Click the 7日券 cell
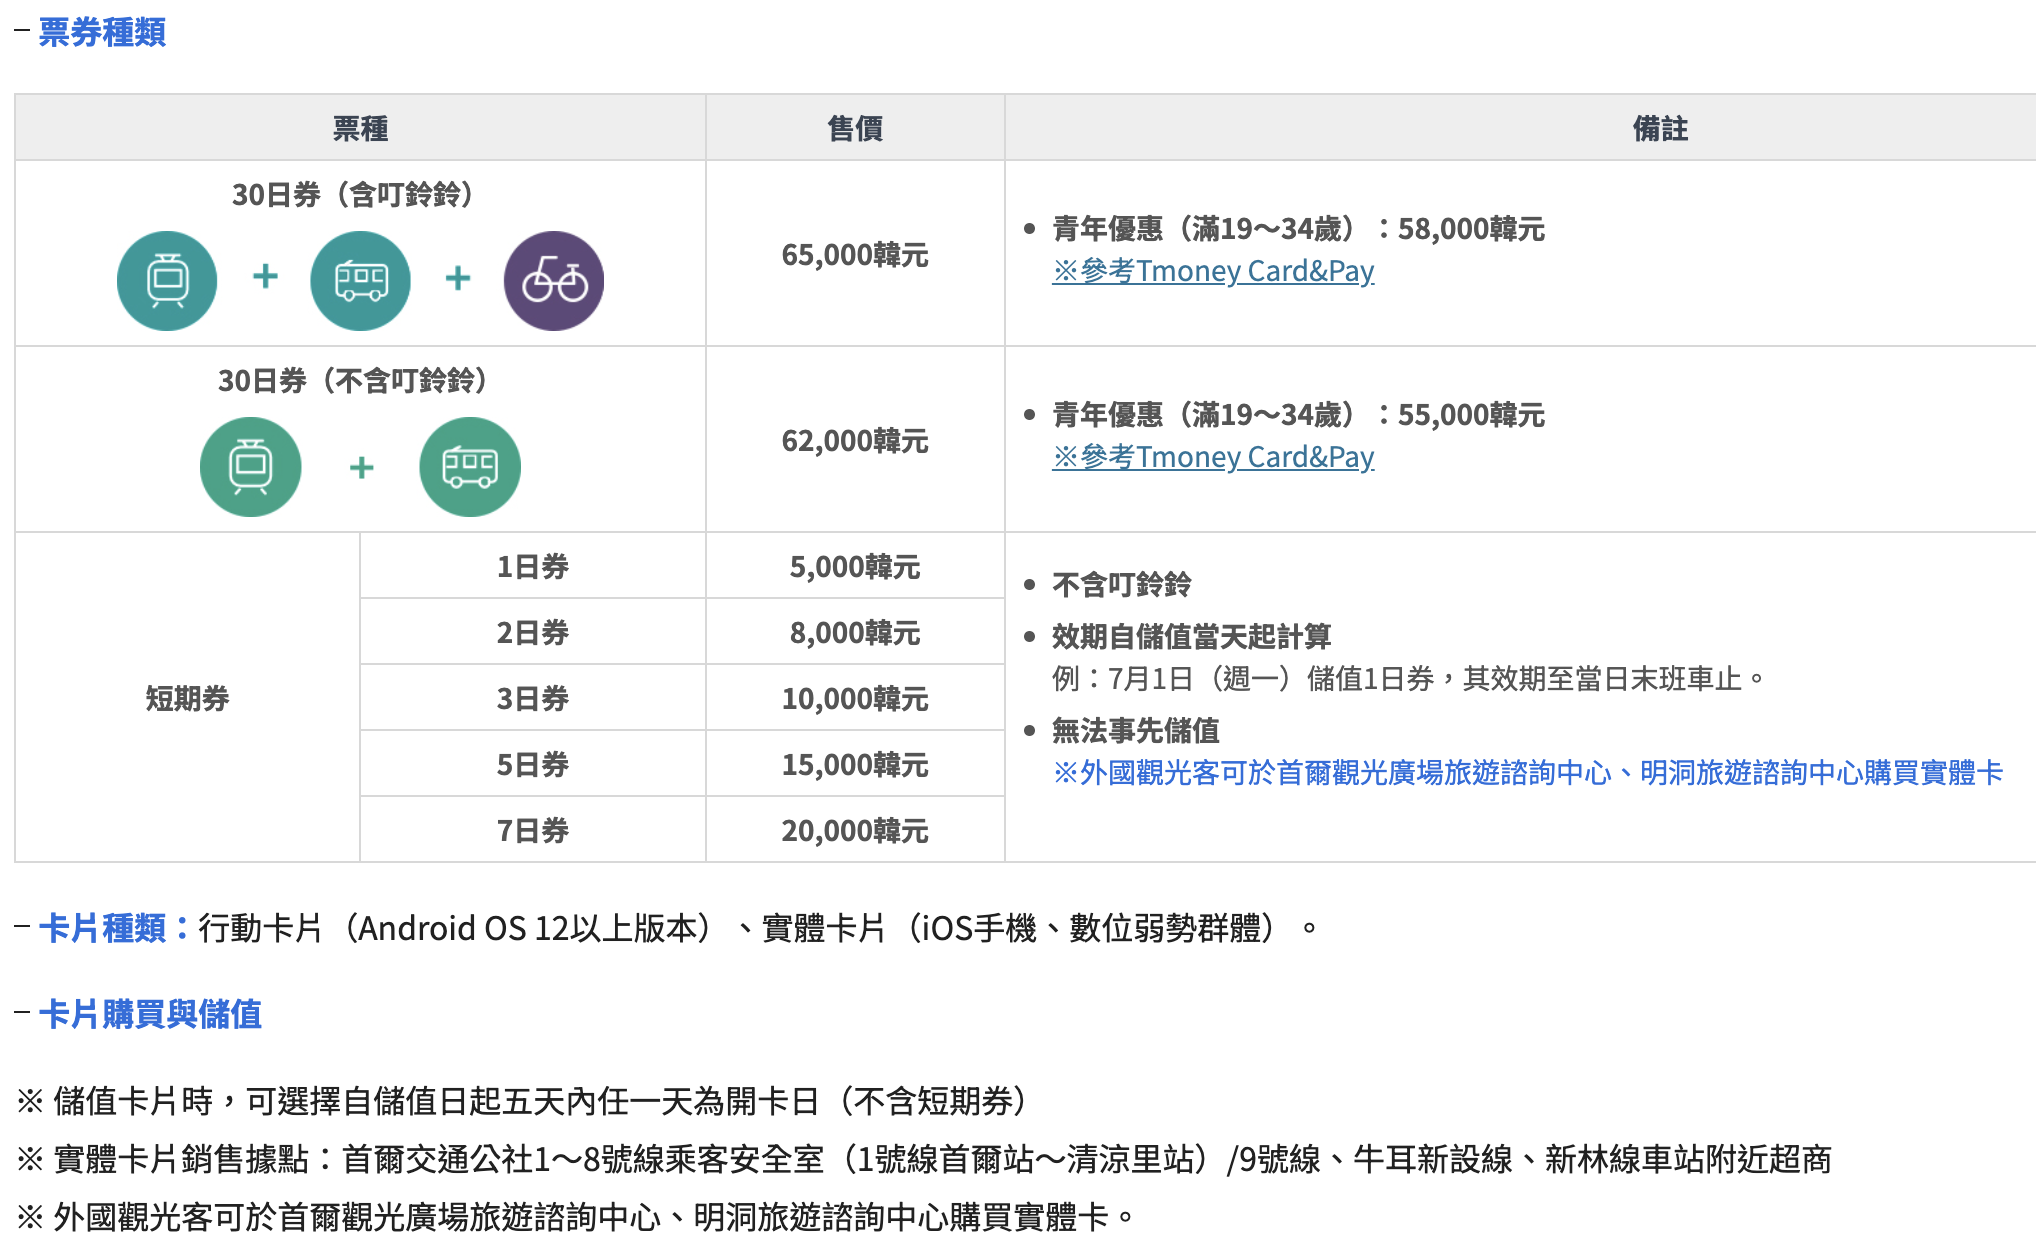Screen dimensions: 2036x1241 532,831
